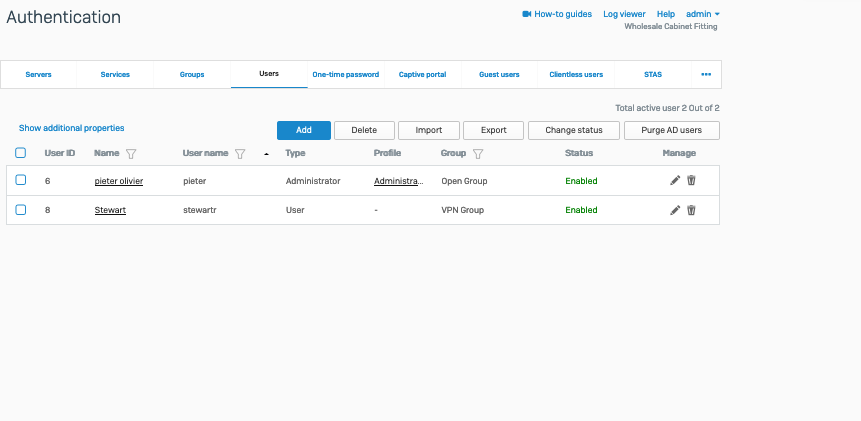Edit the Stewart user with pencil icon
This screenshot has width=861, height=421.
click(x=675, y=210)
